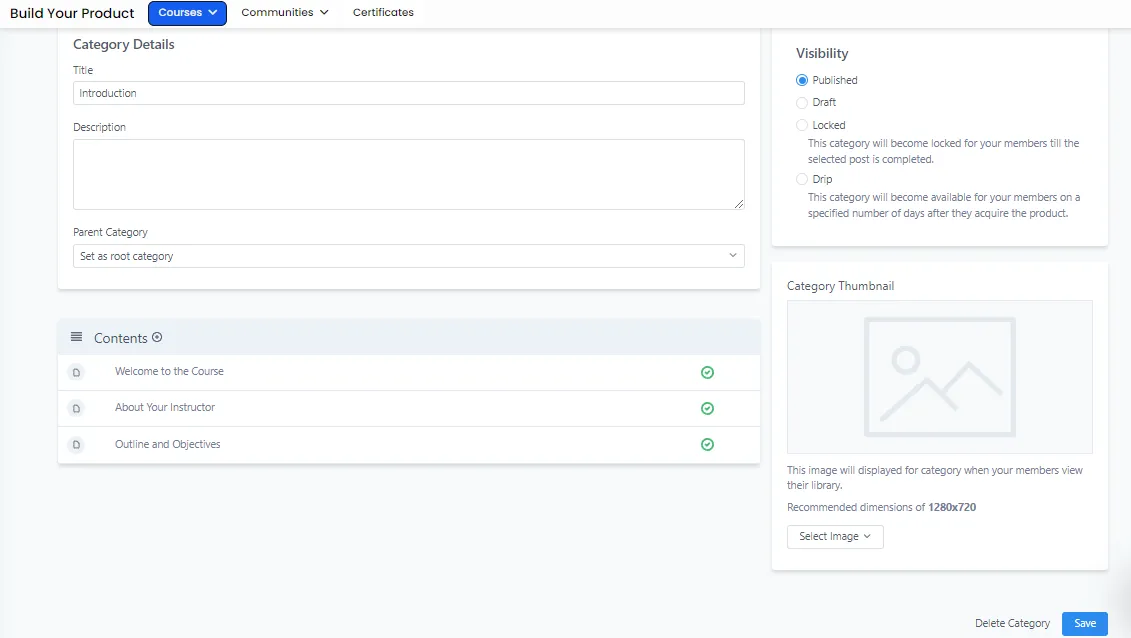Viewport: 1131px width, 638px height.
Task: Go to the Certificates tab
Action: [383, 12]
